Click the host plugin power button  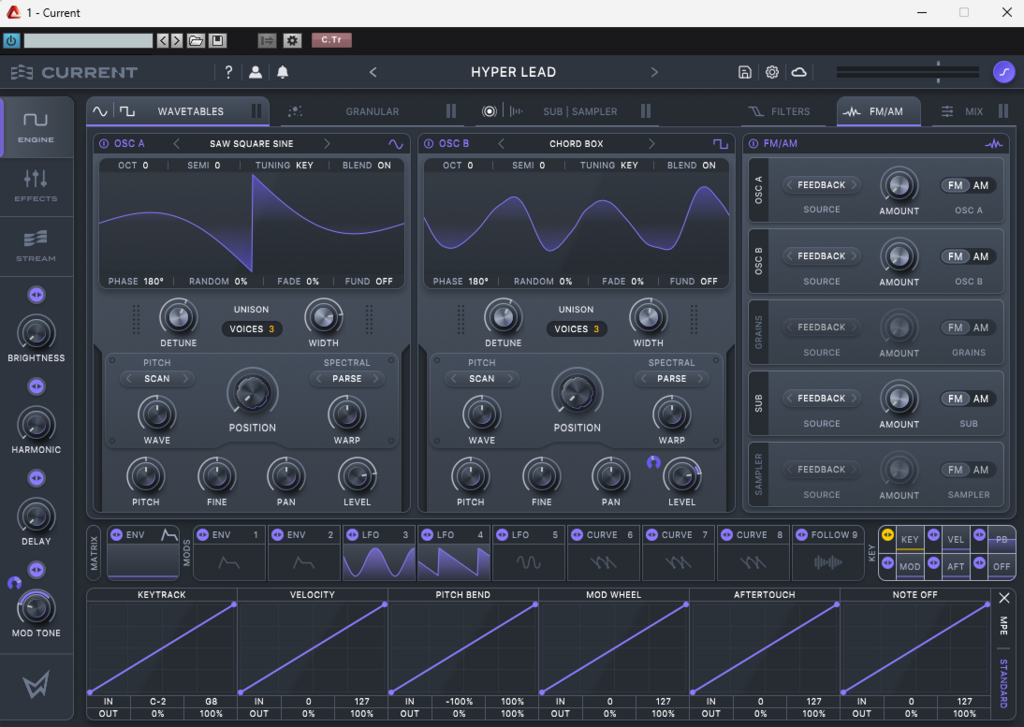point(11,40)
